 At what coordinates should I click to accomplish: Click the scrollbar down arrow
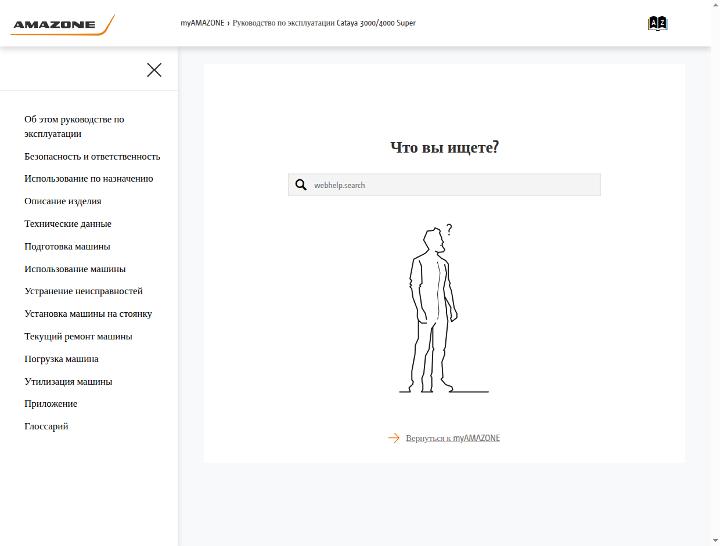click(715, 541)
